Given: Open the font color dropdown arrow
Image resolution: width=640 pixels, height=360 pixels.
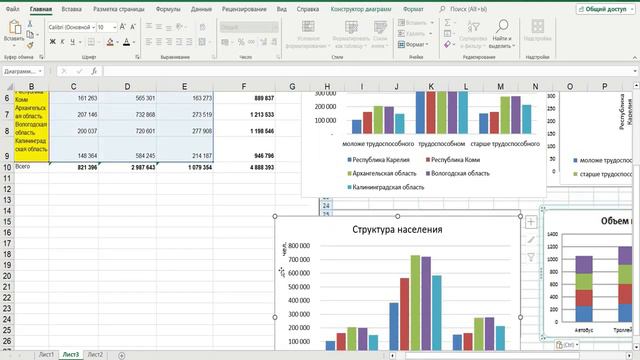Looking at the screenshot, I should [134, 42].
